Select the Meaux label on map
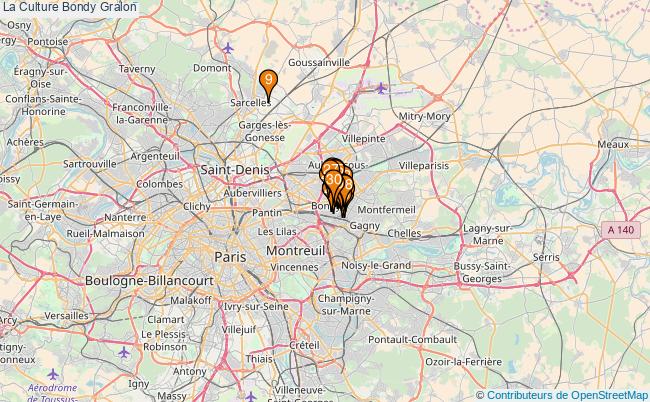This screenshot has width=650, height=402. coord(613,145)
